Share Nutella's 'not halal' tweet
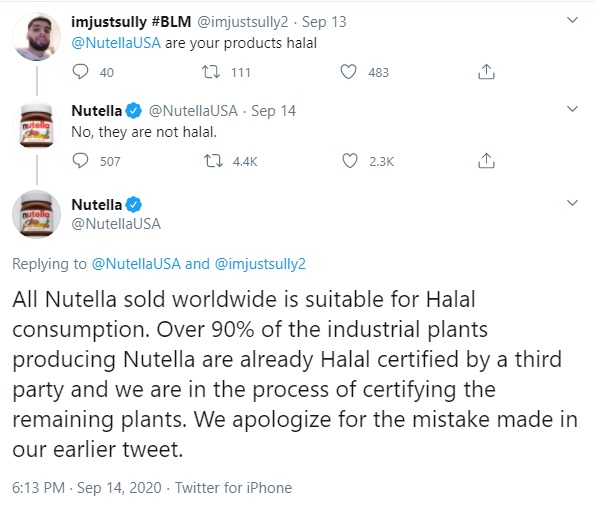 point(486,161)
